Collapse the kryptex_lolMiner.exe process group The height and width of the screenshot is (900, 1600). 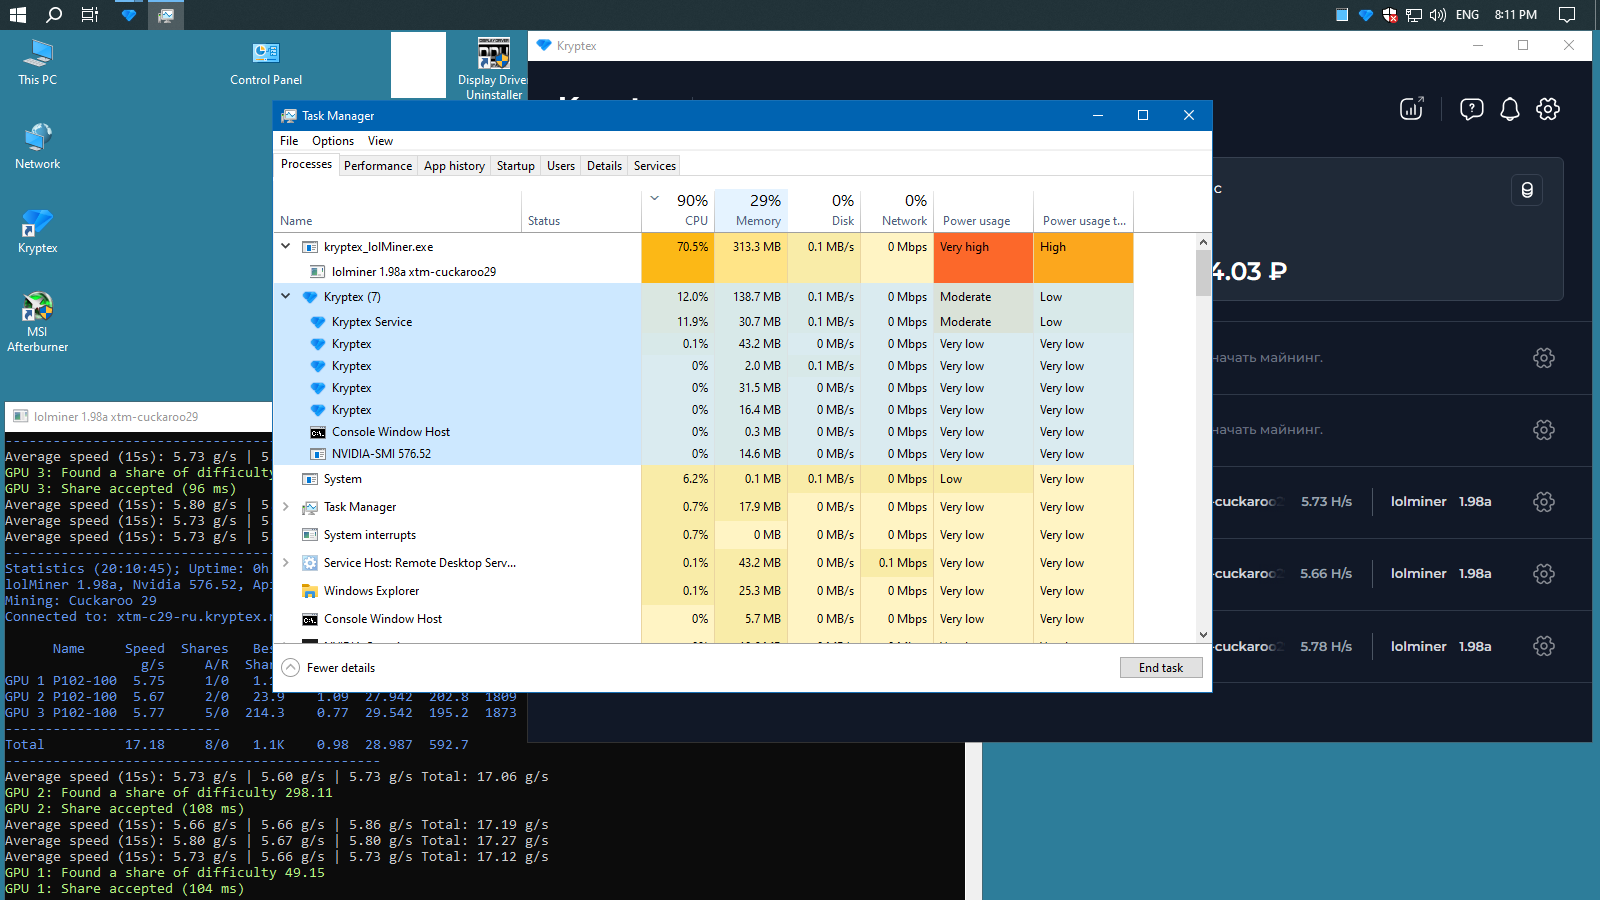coord(286,246)
